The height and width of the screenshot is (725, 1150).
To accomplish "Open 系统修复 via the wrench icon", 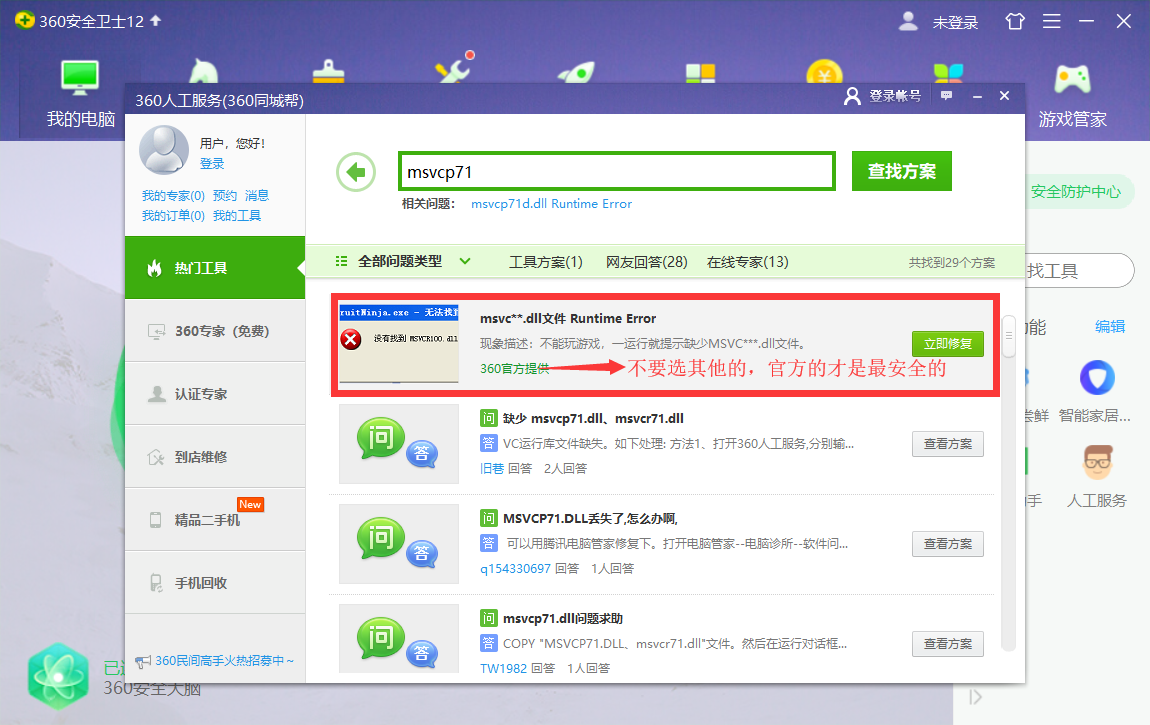I will tap(452, 73).
